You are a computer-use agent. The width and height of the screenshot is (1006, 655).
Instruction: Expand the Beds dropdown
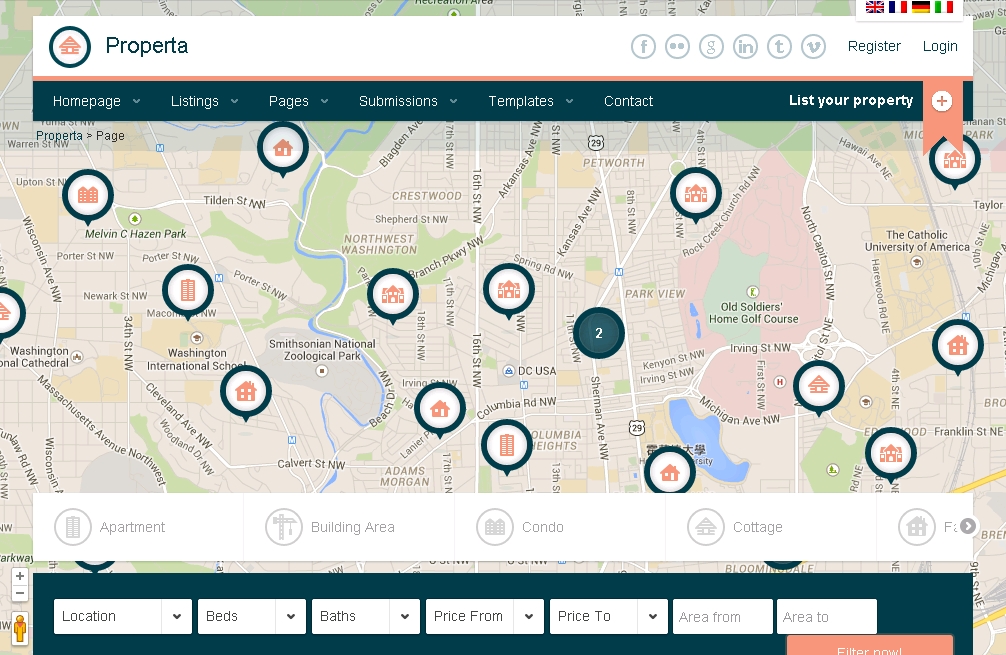[251, 616]
